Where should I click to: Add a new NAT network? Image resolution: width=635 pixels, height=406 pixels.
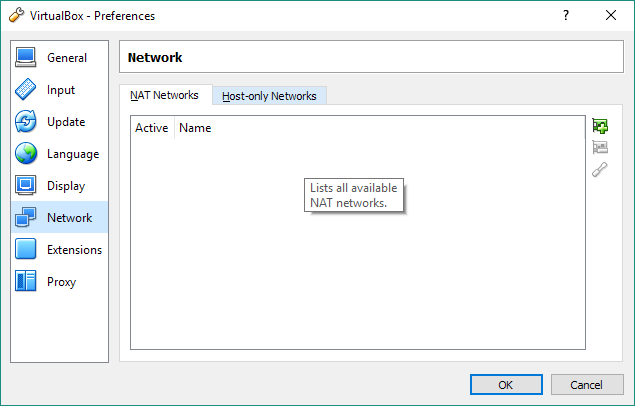(600, 126)
